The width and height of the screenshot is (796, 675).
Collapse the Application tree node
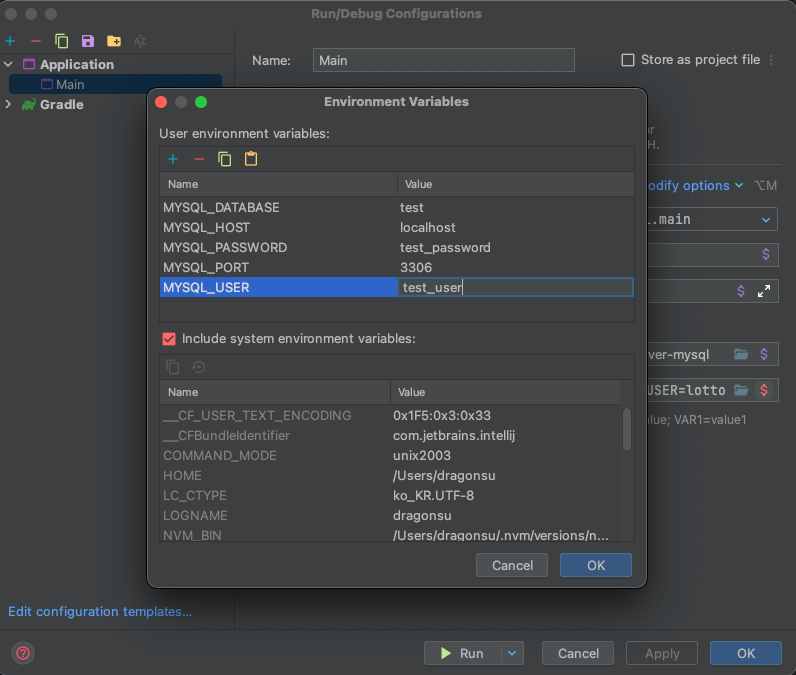(8, 64)
